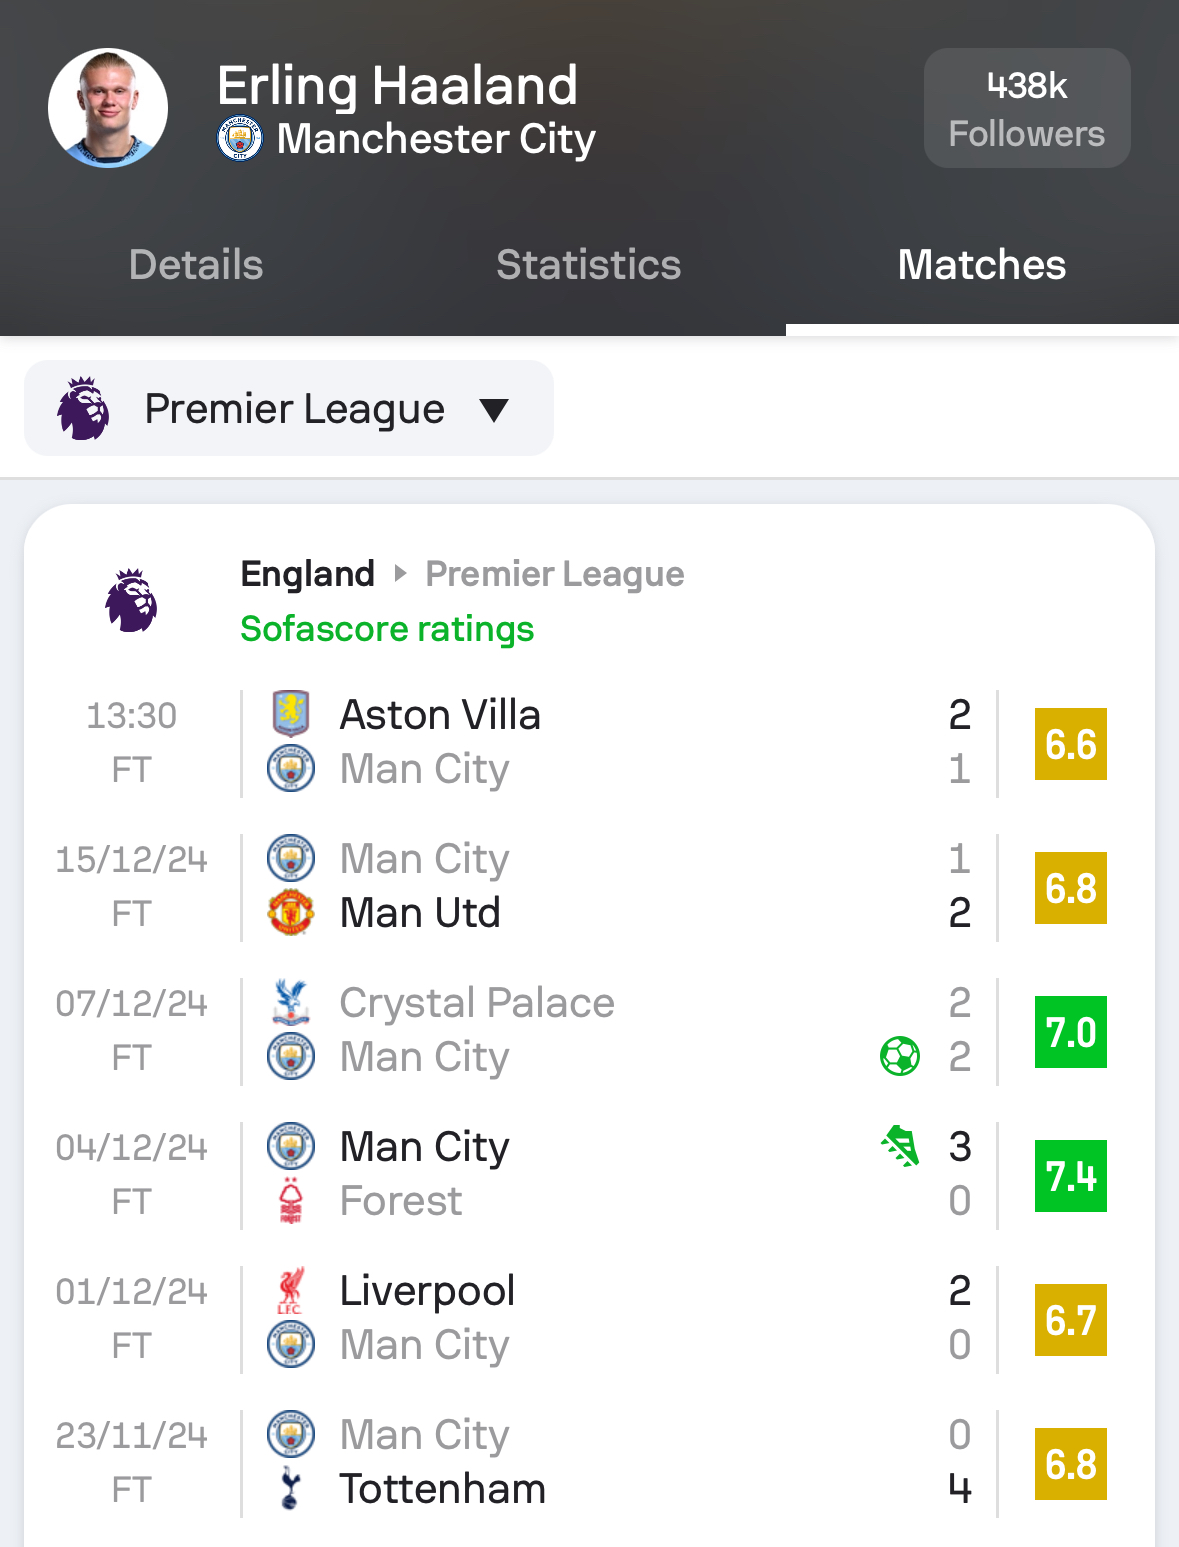Click the Sofascore ratings link

[387, 629]
